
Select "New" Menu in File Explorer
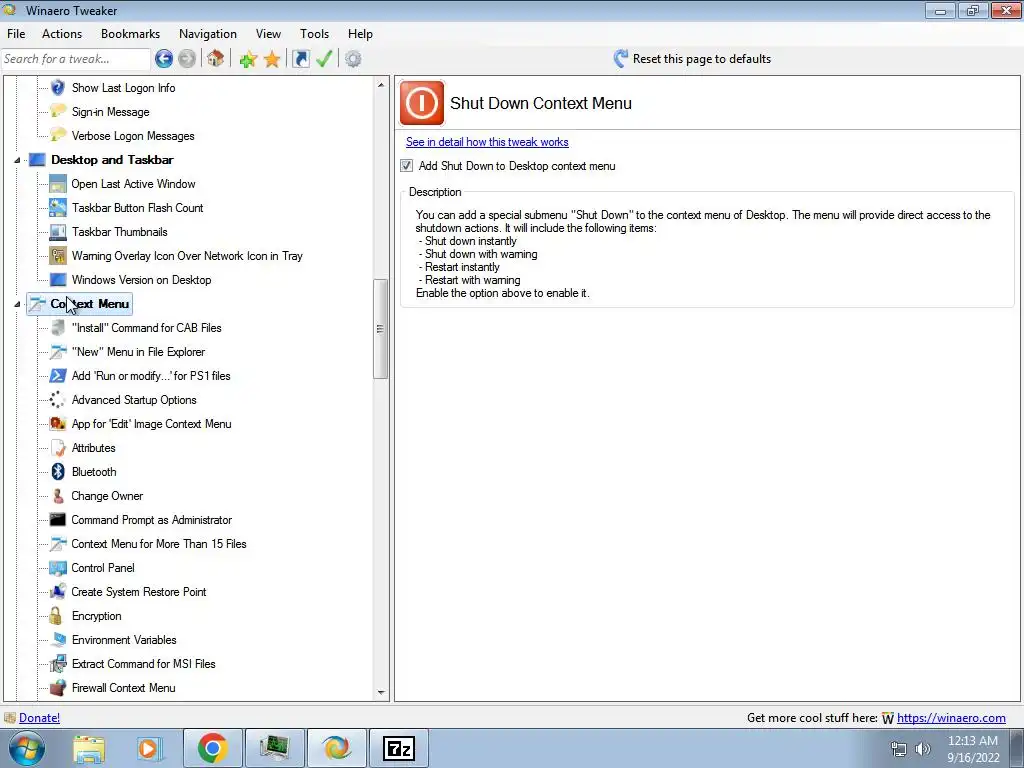138,352
